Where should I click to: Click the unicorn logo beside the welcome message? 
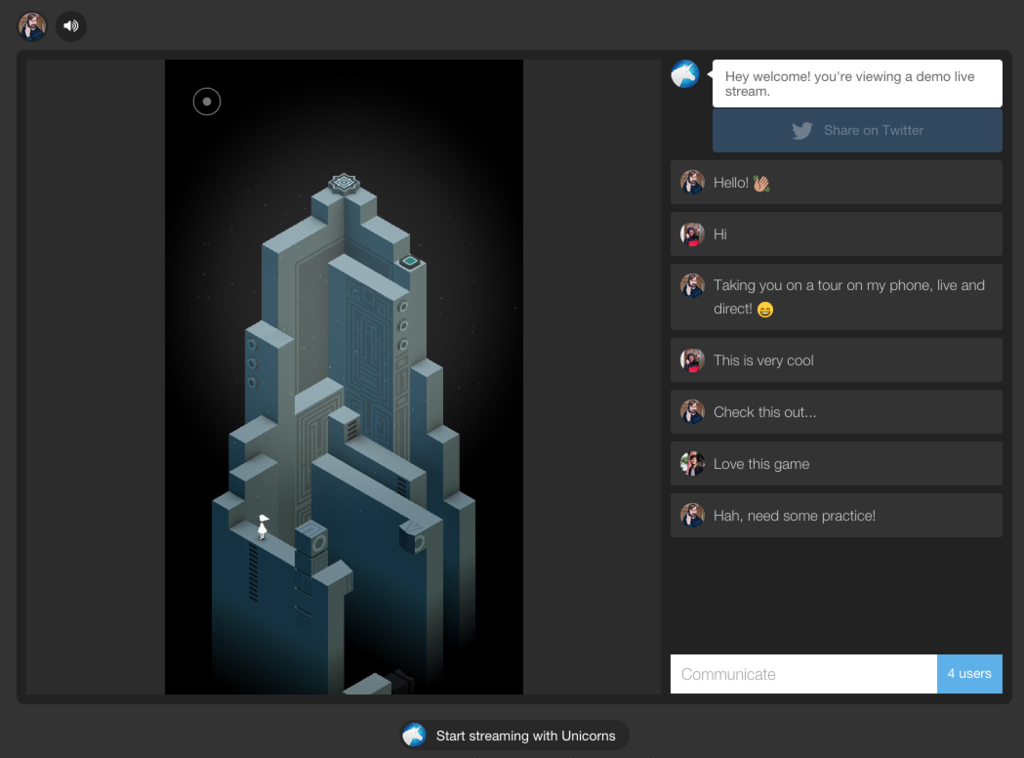(x=685, y=74)
